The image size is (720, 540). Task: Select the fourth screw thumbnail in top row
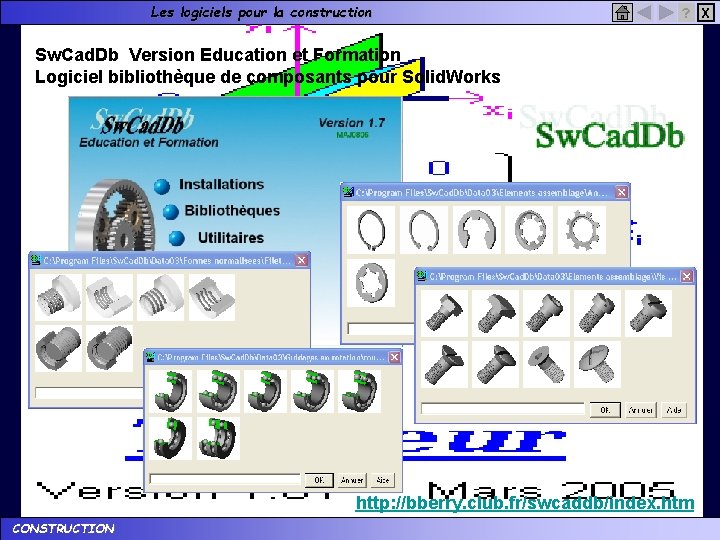(597, 314)
